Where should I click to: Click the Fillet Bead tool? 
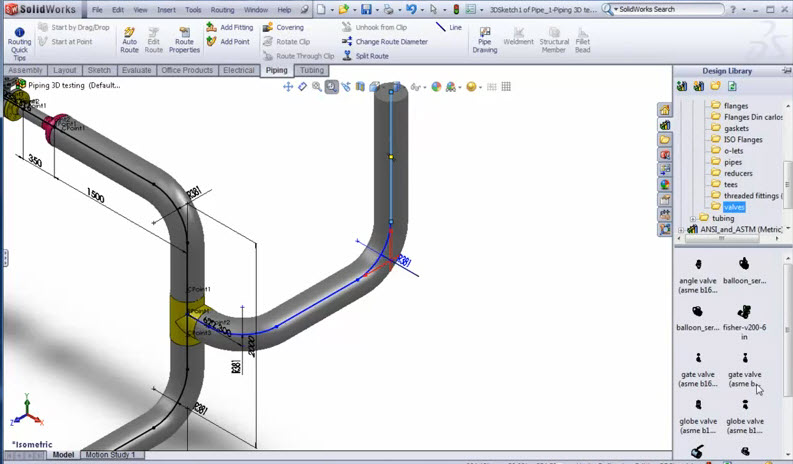click(583, 40)
